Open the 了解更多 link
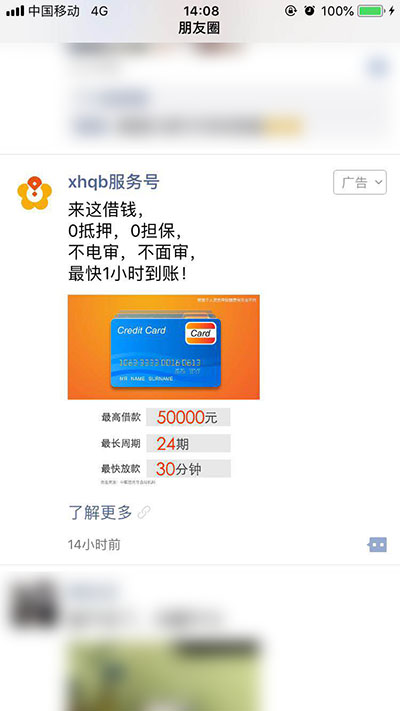 [100, 512]
